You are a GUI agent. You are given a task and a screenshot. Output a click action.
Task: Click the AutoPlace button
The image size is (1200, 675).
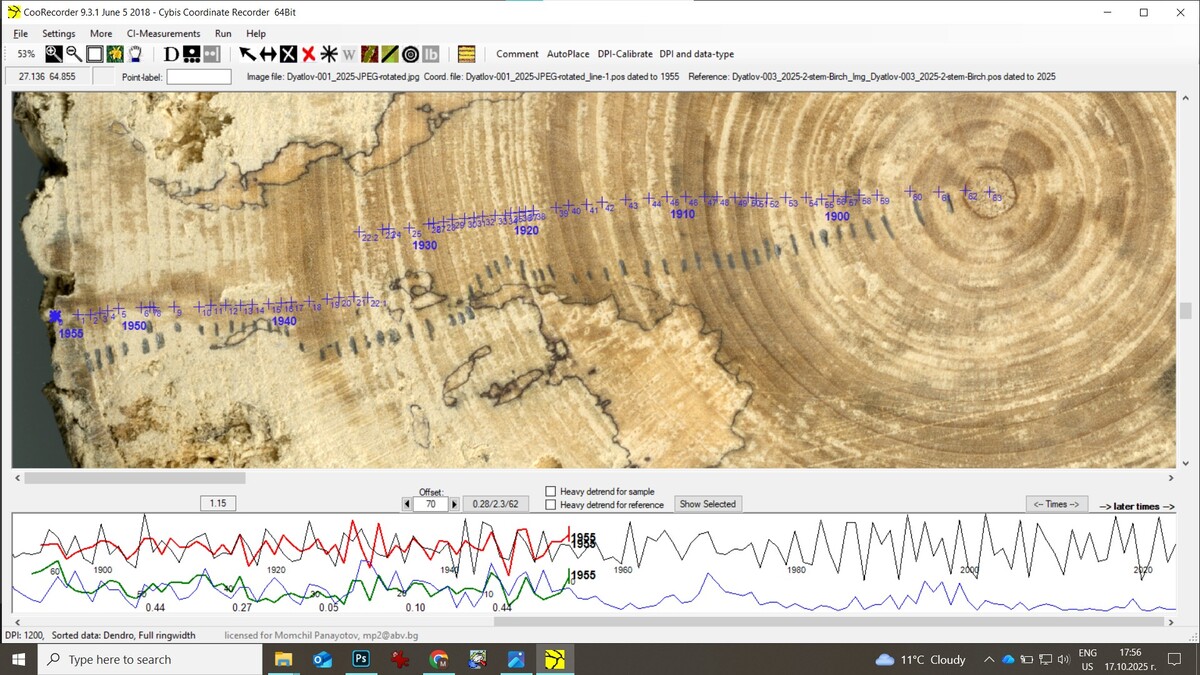570,54
